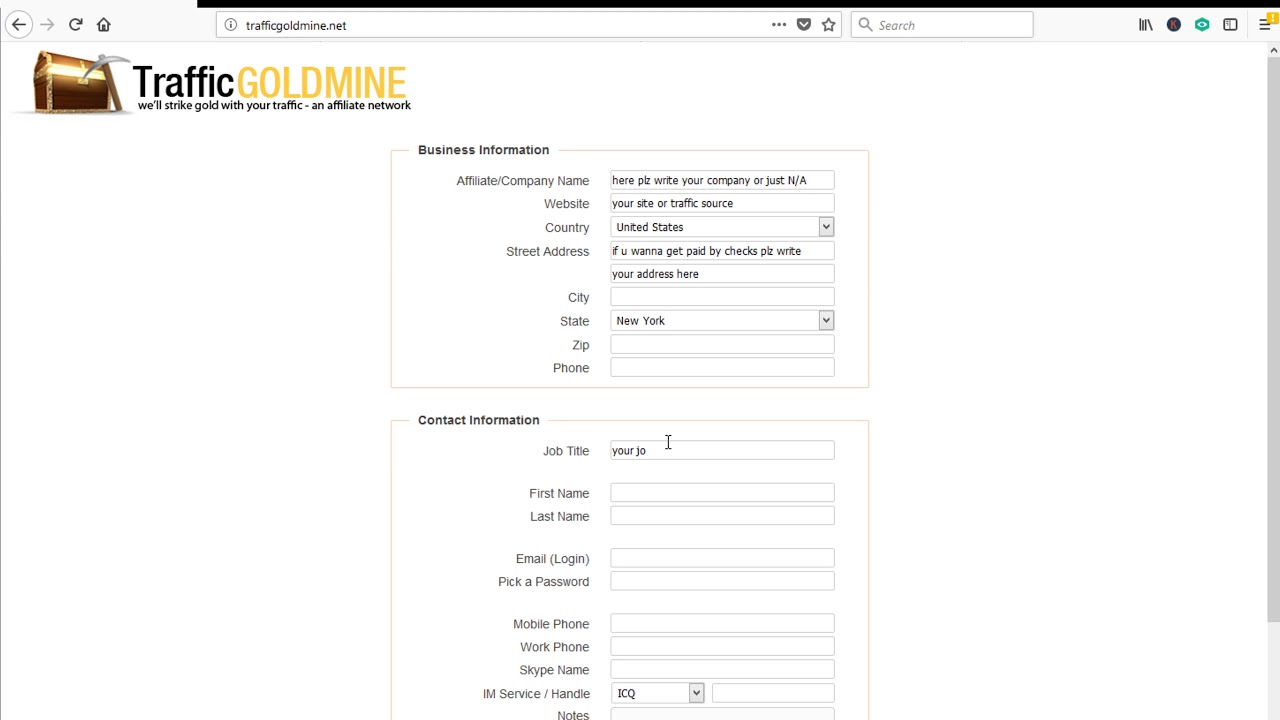Open the browser hamburger menu
This screenshot has width=1280, height=720.
[1265, 25]
